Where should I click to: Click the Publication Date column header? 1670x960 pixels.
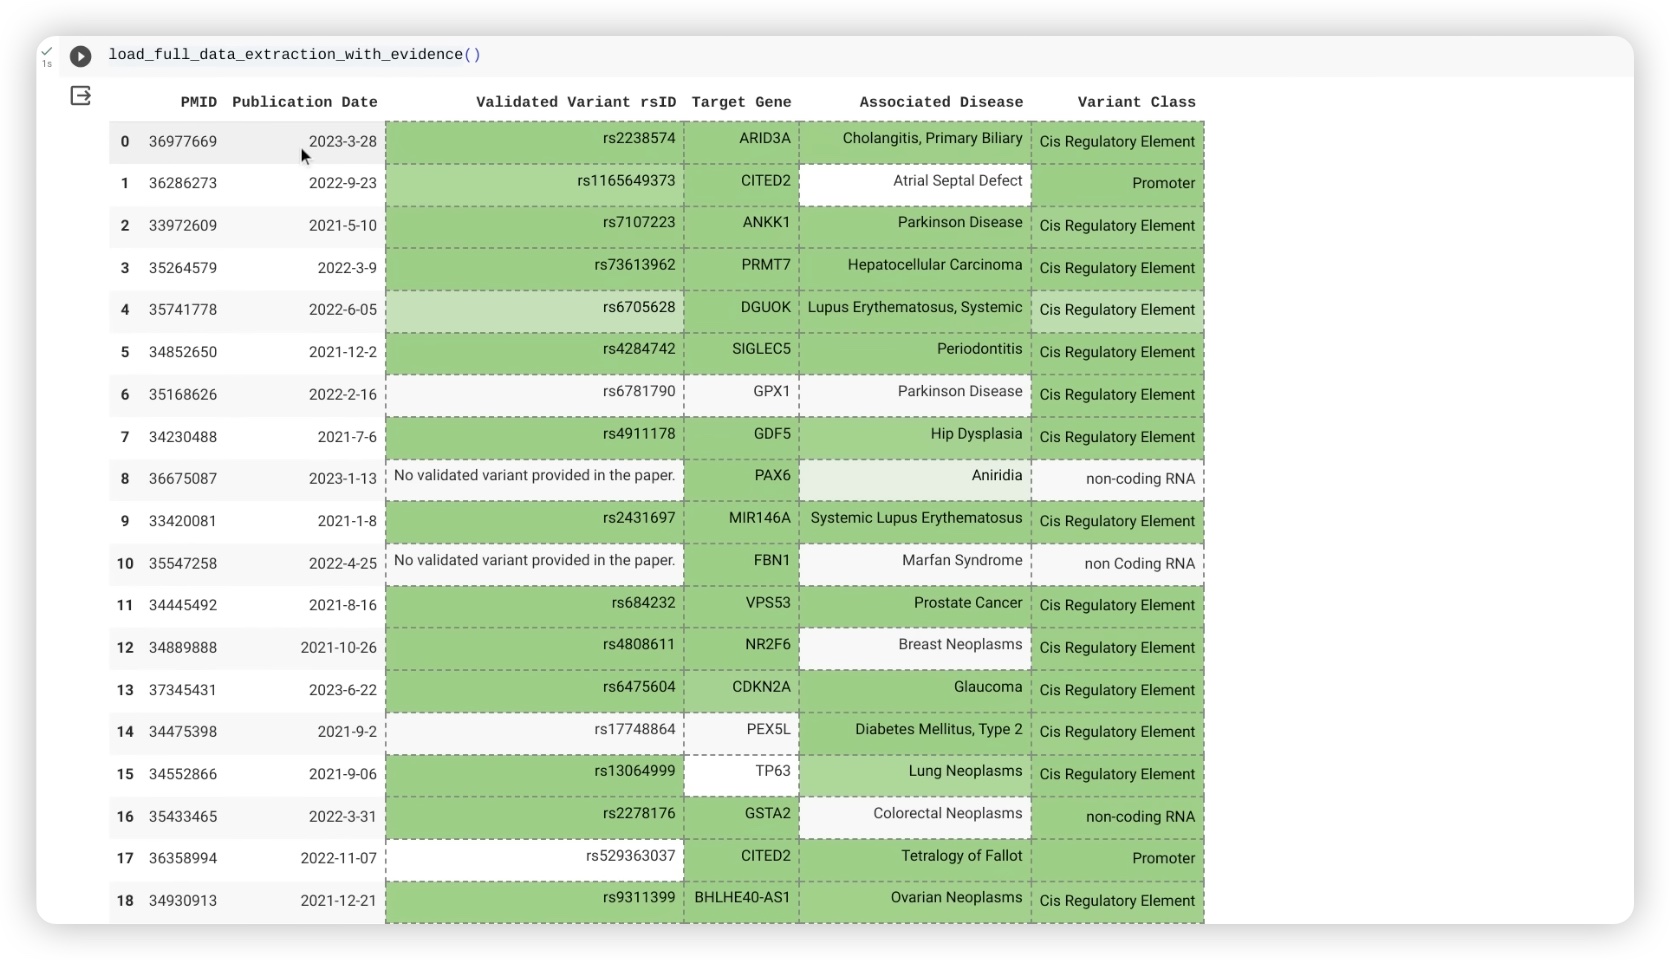pyautogui.click(x=304, y=102)
